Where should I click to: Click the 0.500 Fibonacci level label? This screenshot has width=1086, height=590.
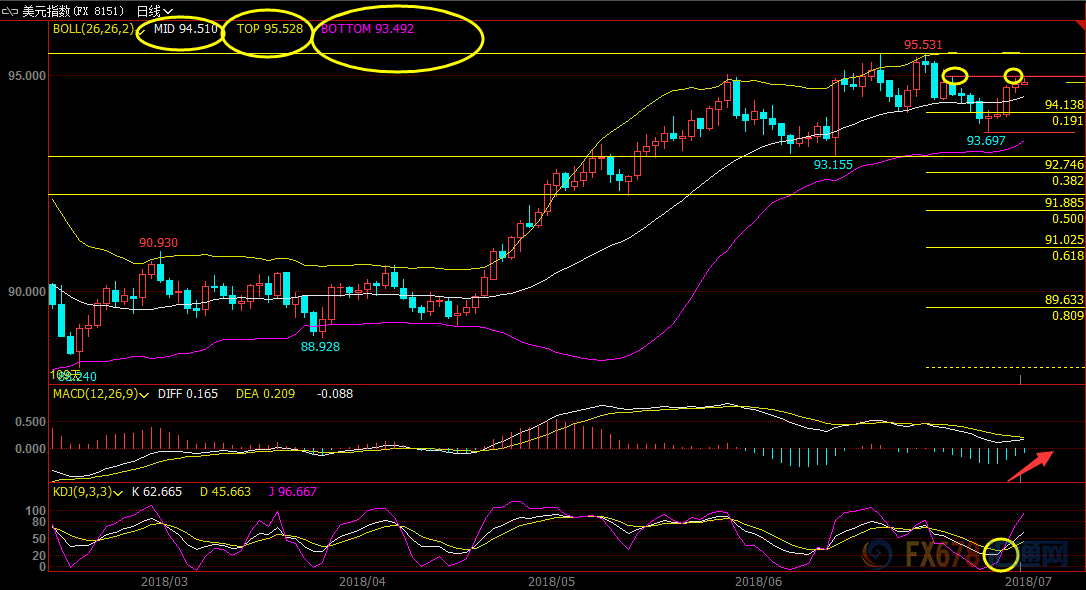point(1067,218)
